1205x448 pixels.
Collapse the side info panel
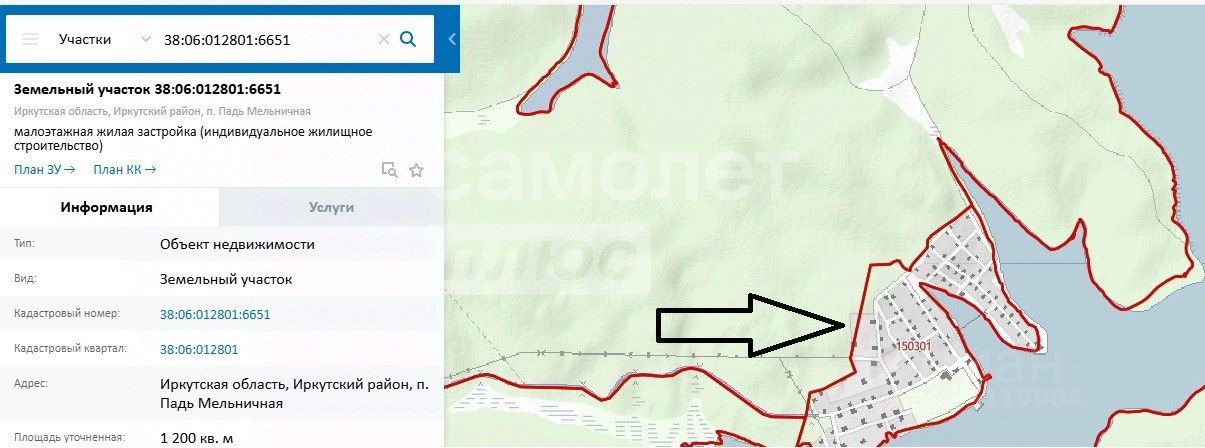click(452, 39)
